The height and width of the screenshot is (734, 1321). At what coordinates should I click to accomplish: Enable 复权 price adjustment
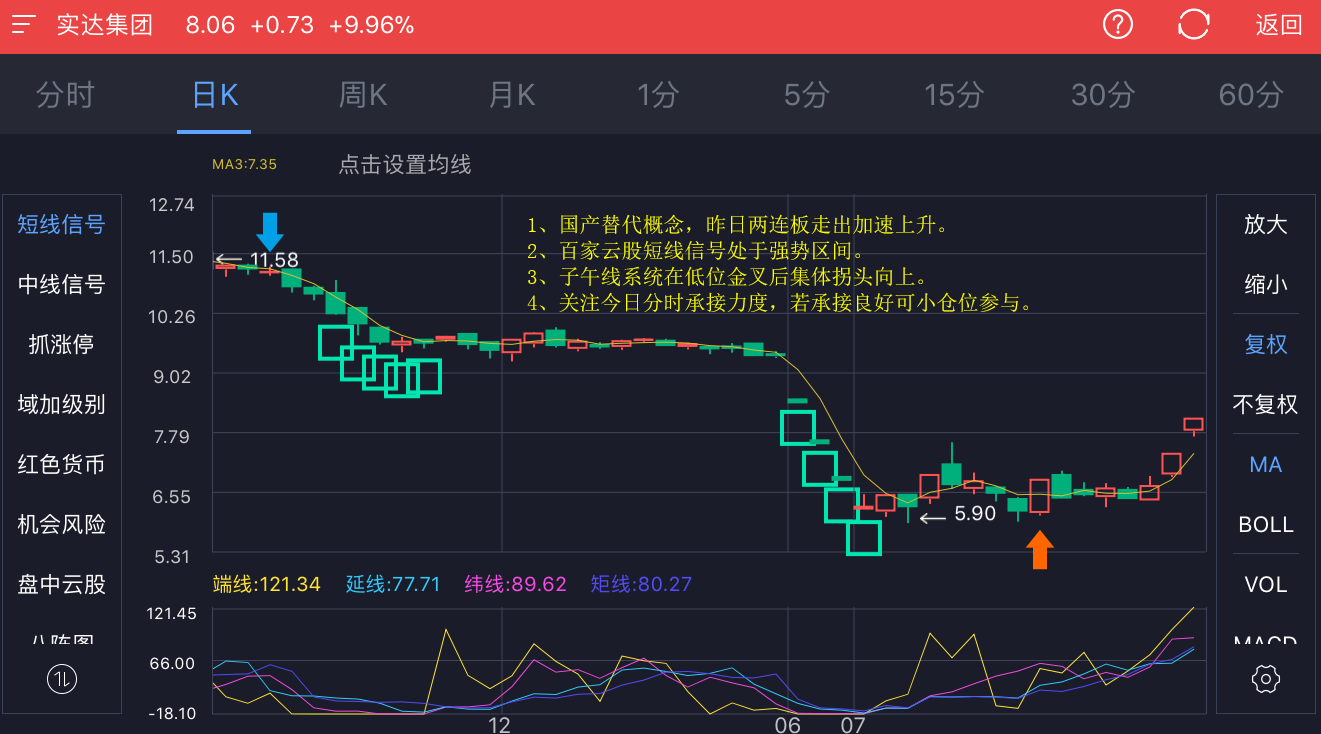tap(1265, 344)
